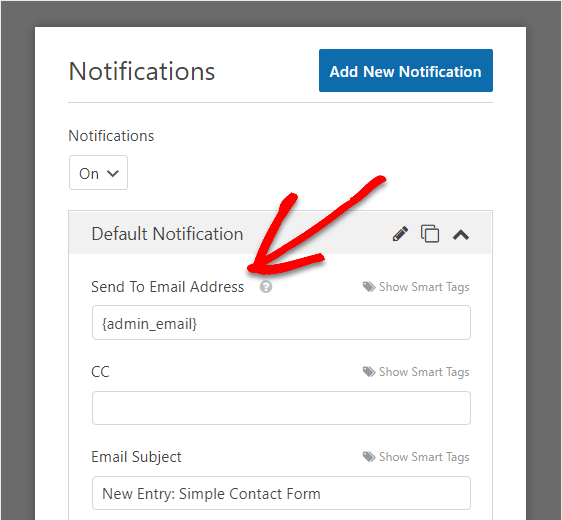Open the Notifications On dropdown
The width and height of the screenshot is (562, 520).
pos(98,173)
